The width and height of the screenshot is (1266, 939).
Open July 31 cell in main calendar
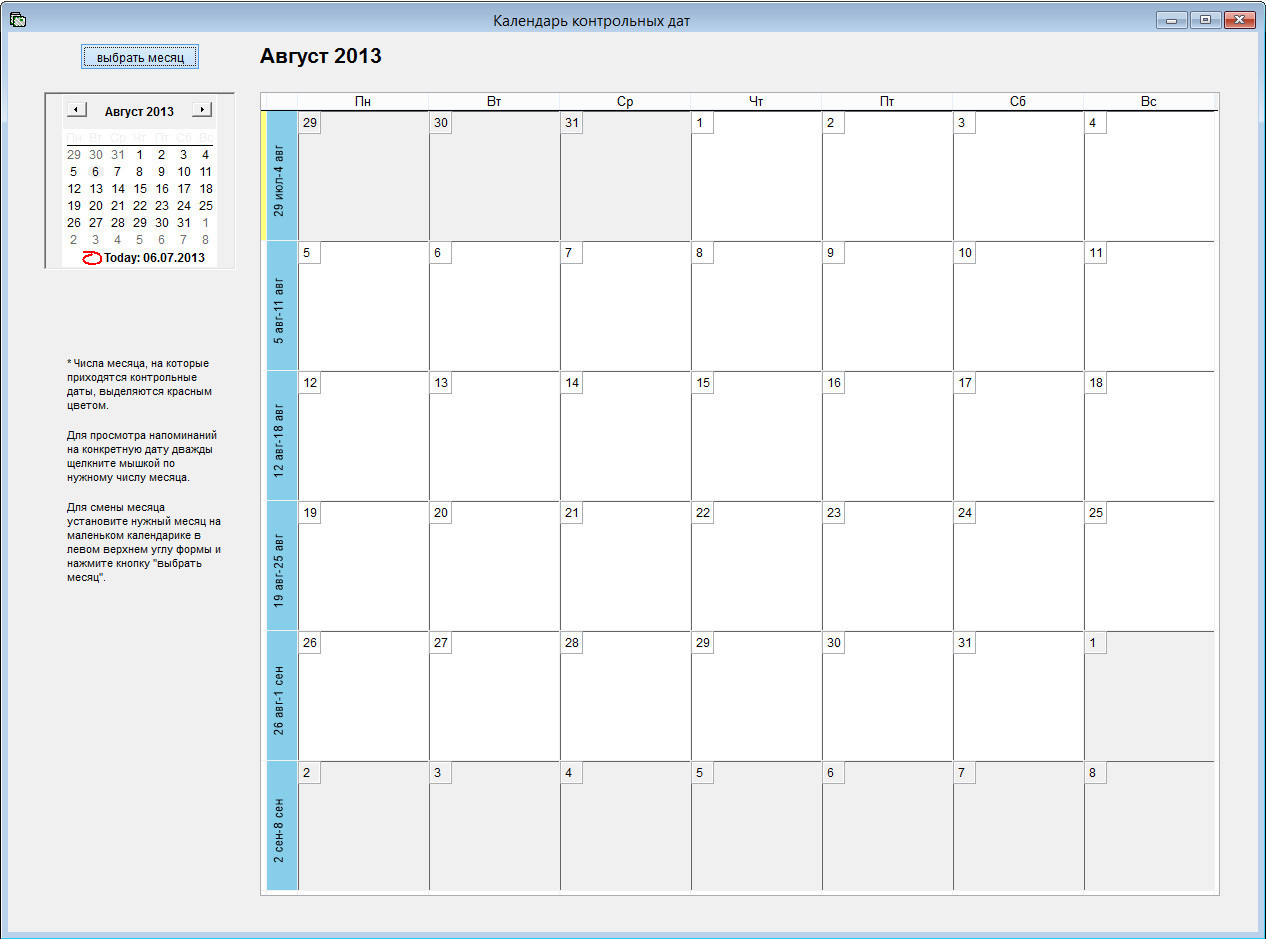[x=625, y=176]
